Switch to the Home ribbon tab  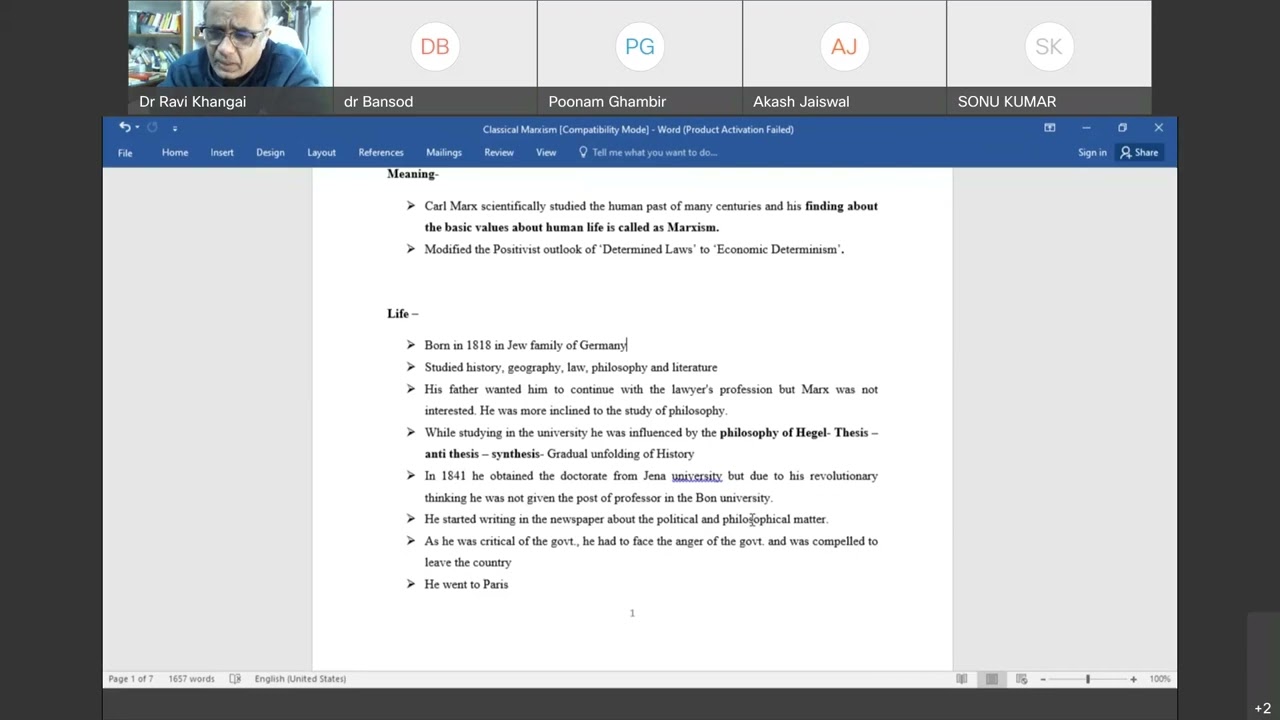pyautogui.click(x=175, y=153)
